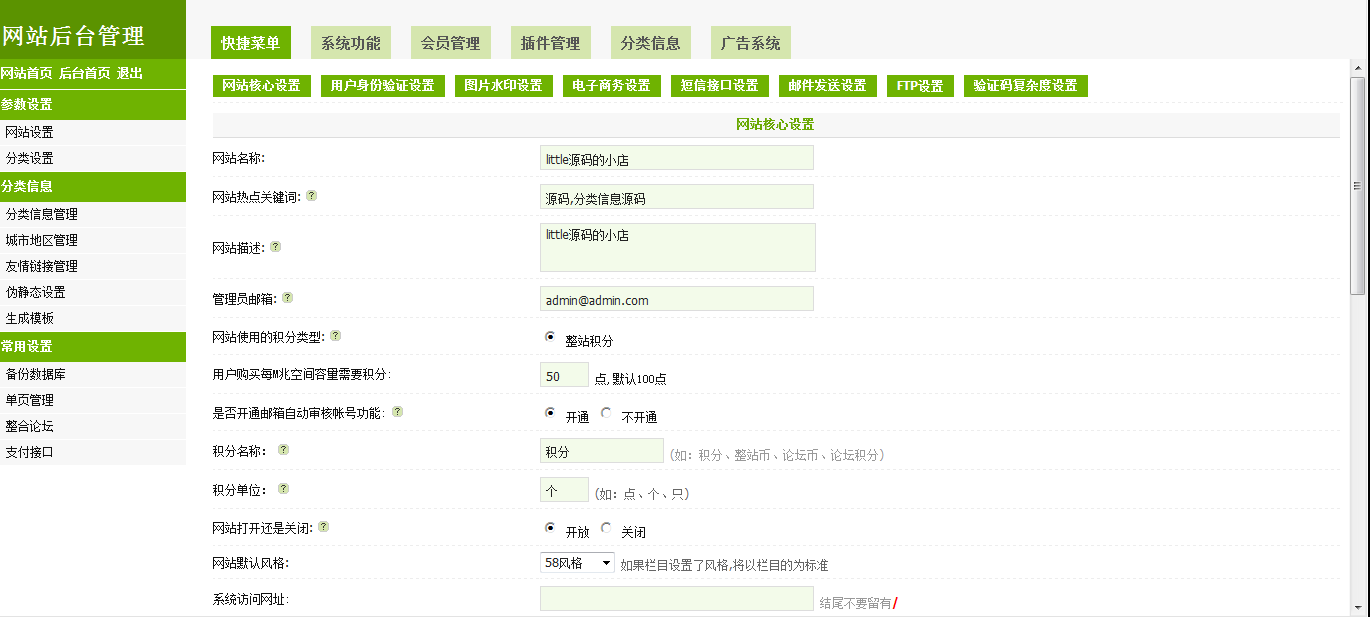Click the 网站名称 input field
This screenshot has width=1370, height=617.
click(677, 158)
